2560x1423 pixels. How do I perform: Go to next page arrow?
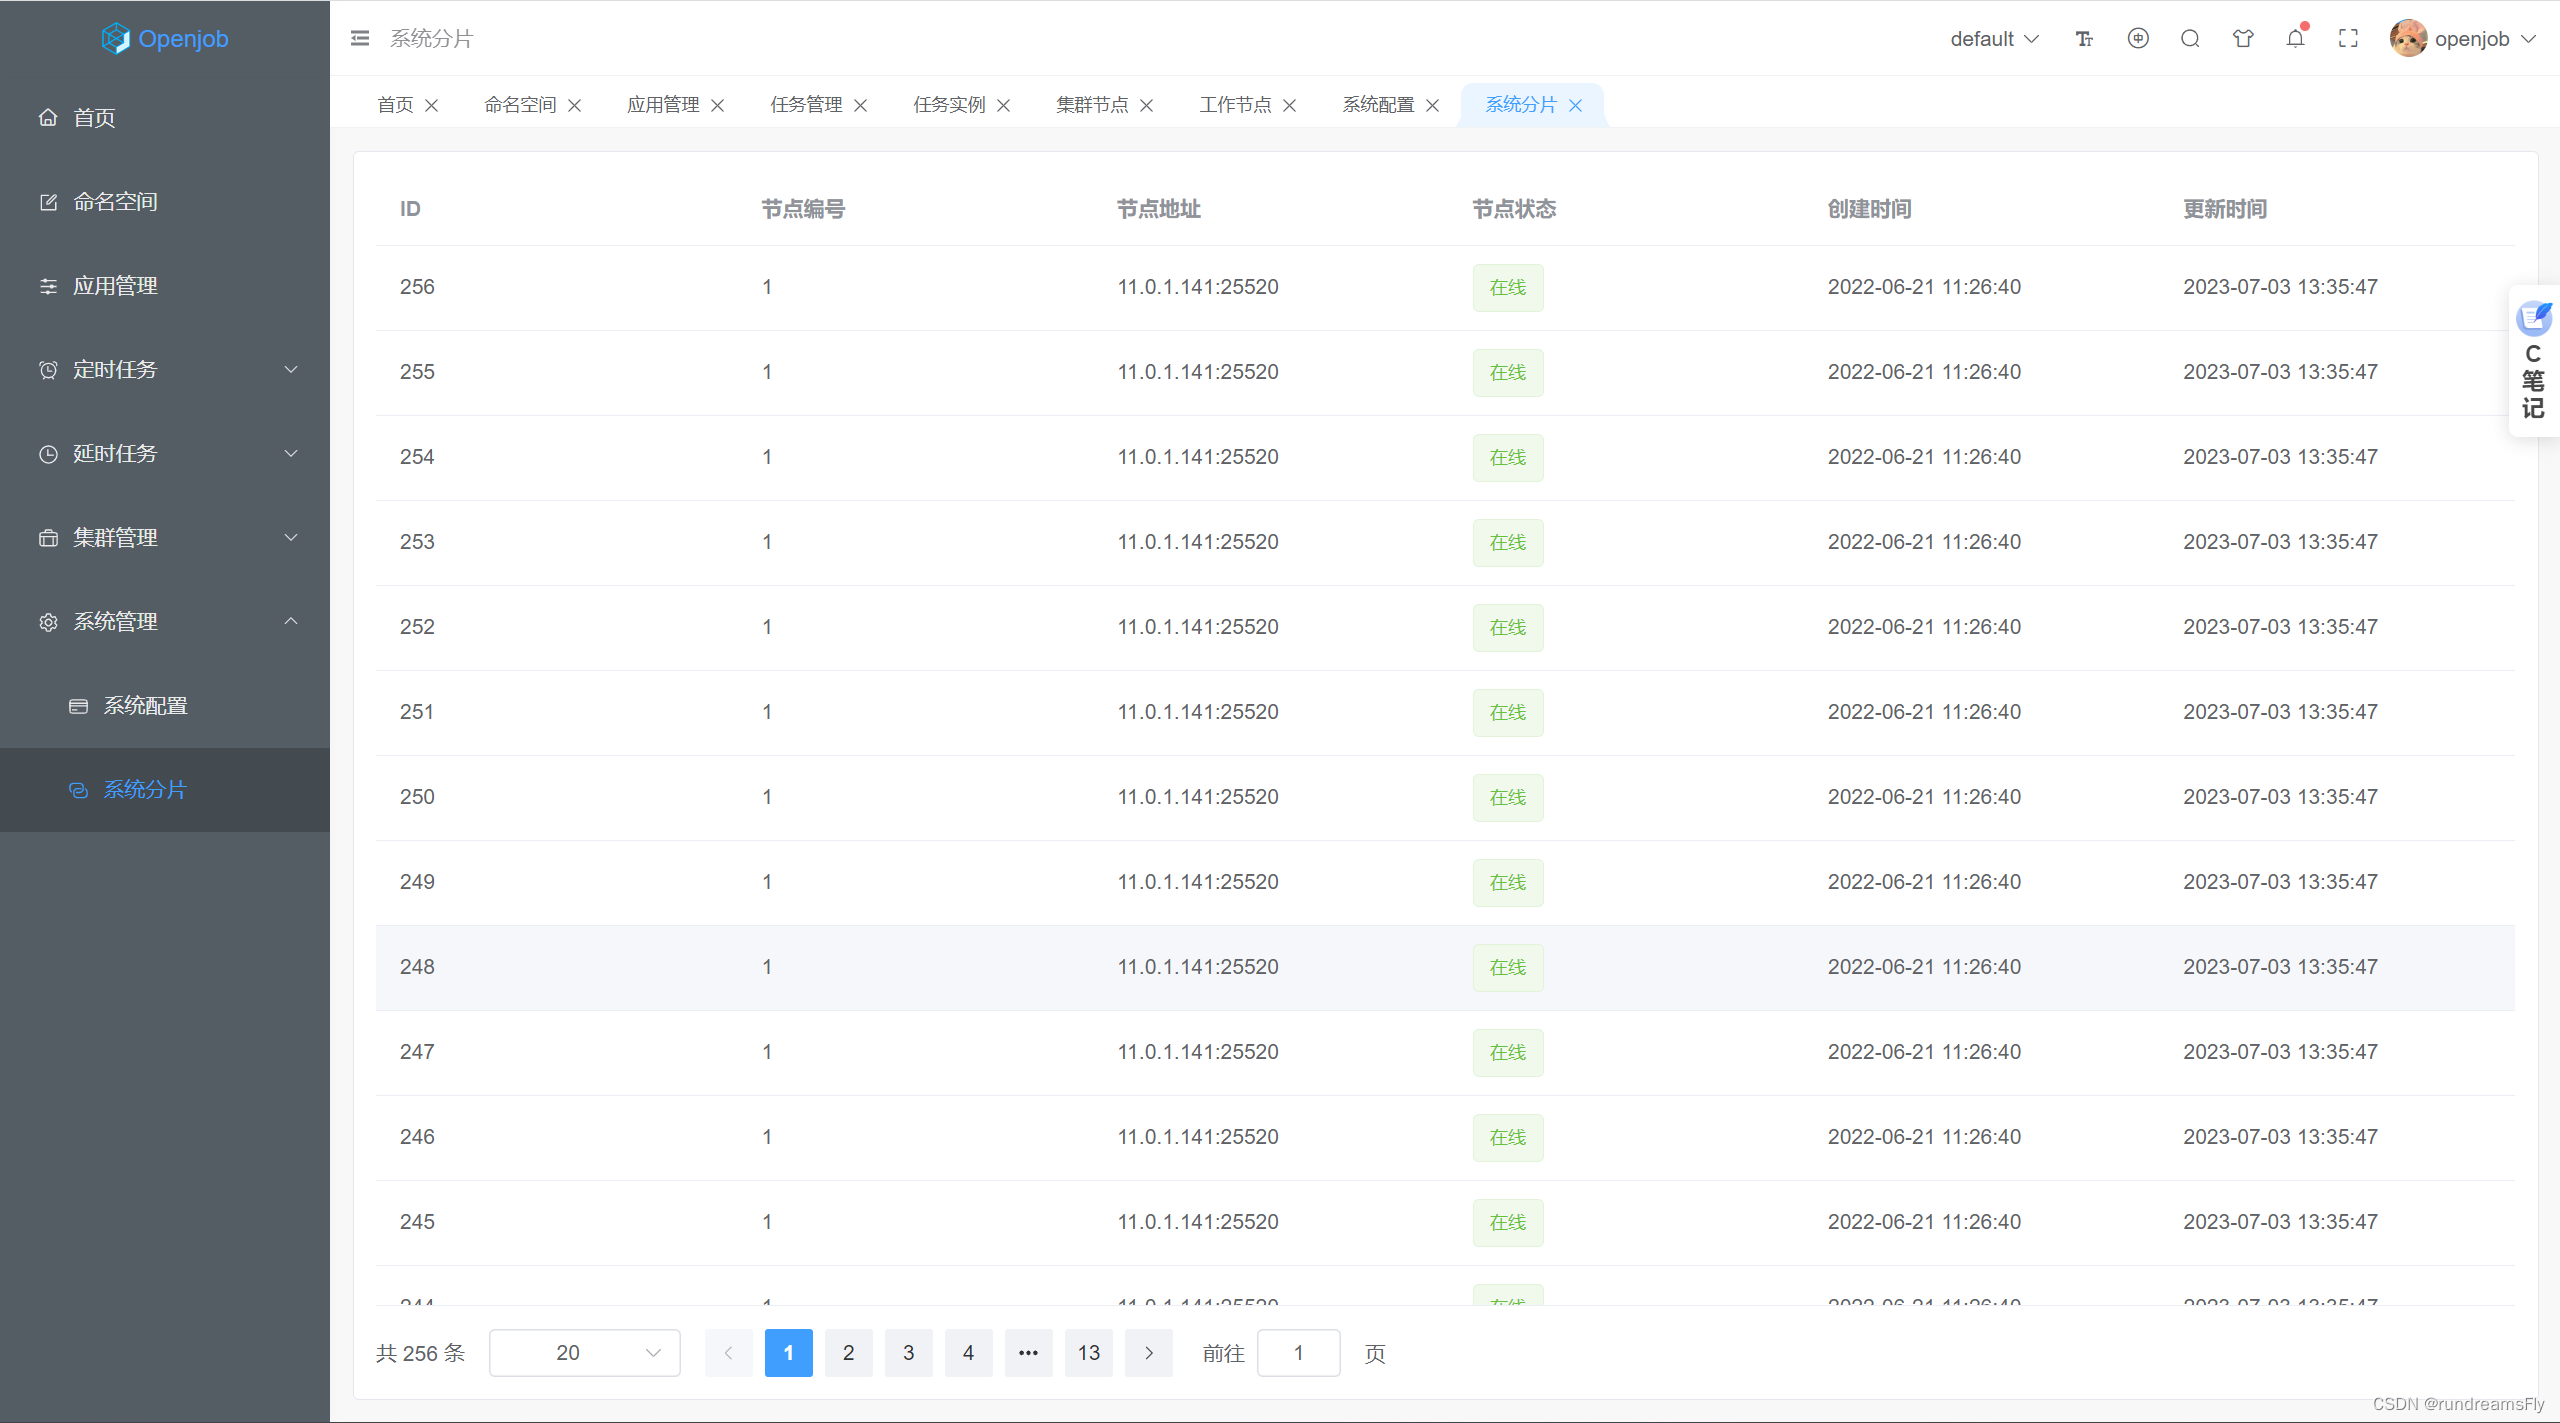click(x=1149, y=1353)
